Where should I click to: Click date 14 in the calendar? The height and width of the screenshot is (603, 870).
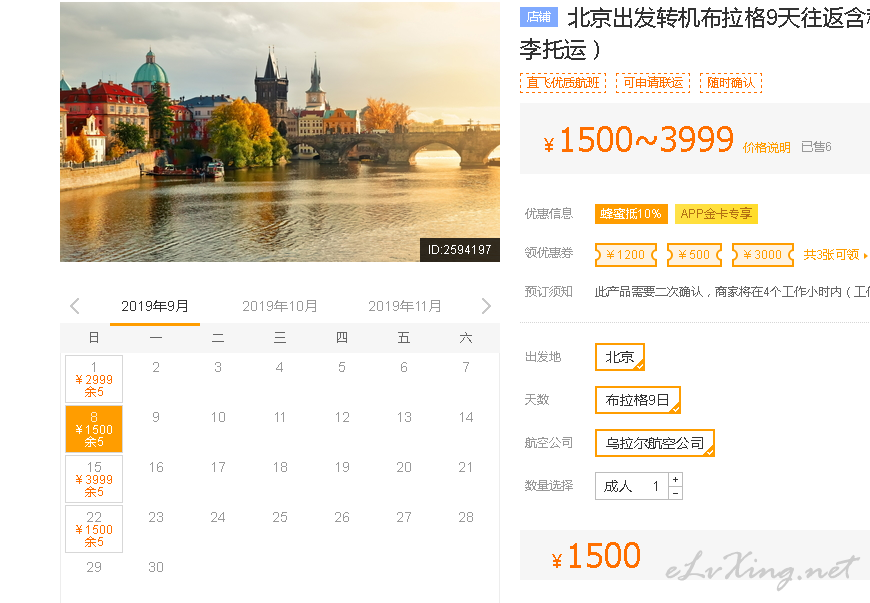click(466, 417)
